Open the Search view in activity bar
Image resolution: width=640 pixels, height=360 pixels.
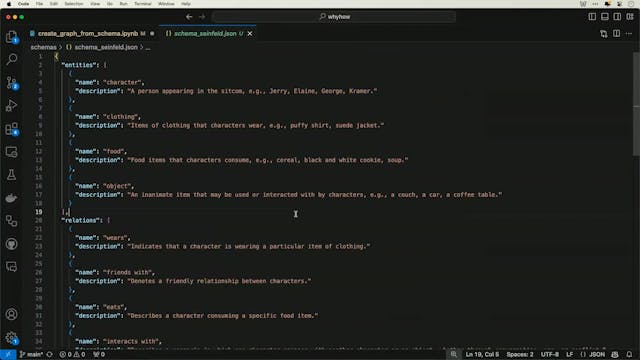tap(11, 60)
